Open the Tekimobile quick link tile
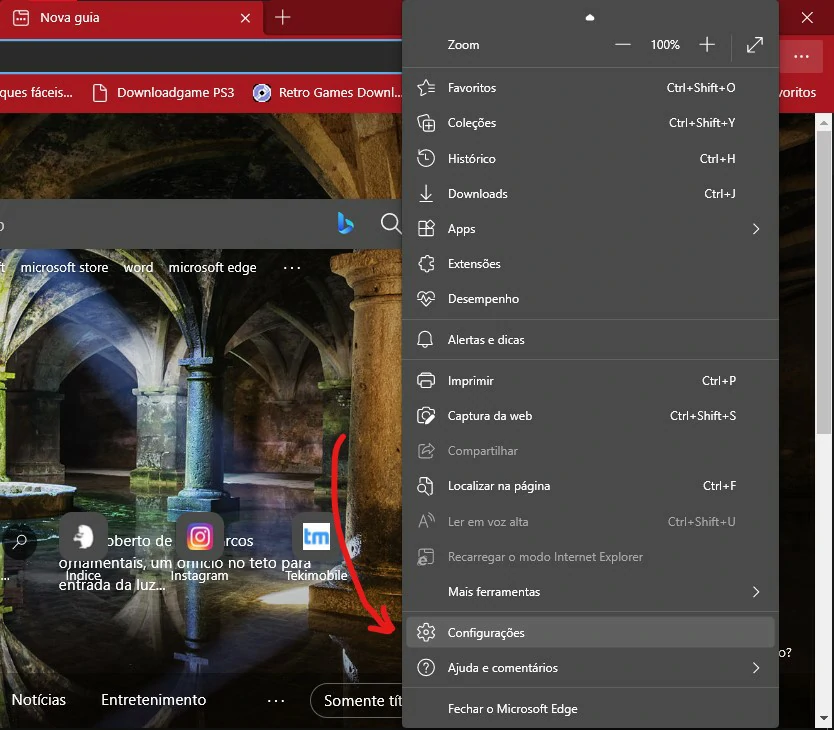The width and height of the screenshot is (834, 730). pyautogui.click(x=316, y=537)
